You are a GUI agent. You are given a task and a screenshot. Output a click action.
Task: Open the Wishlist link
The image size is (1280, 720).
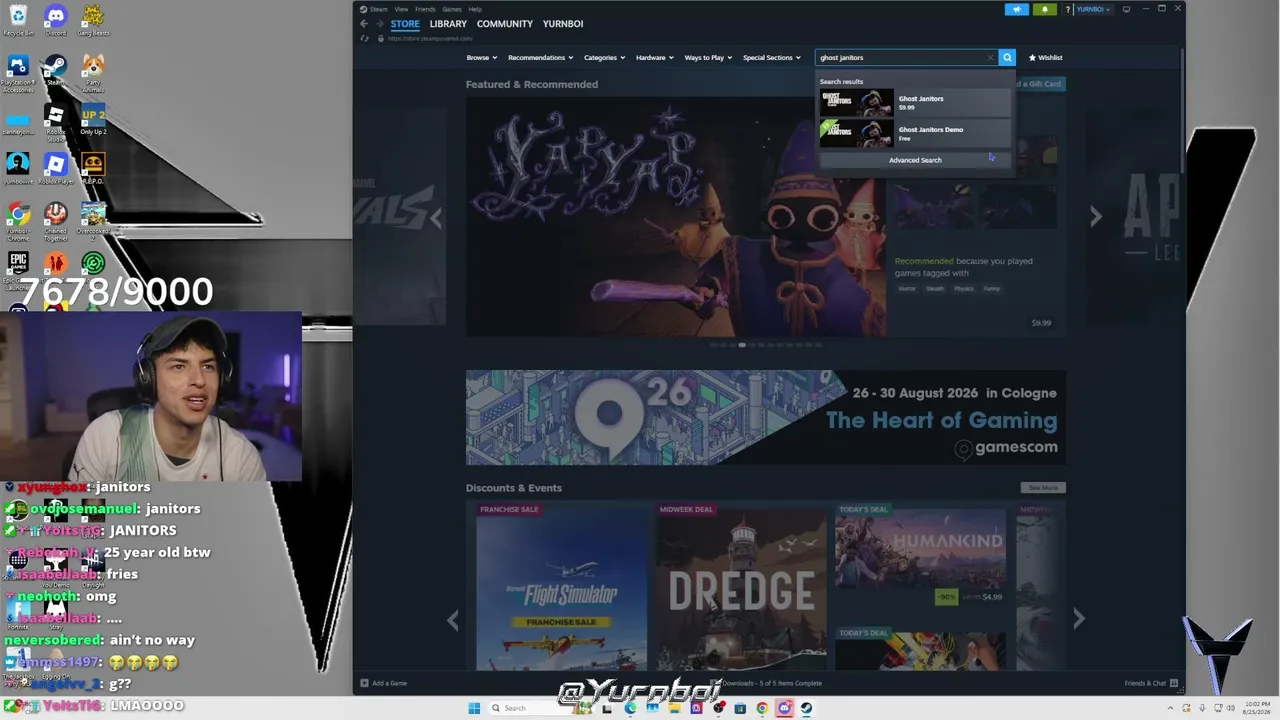pos(1046,57)
